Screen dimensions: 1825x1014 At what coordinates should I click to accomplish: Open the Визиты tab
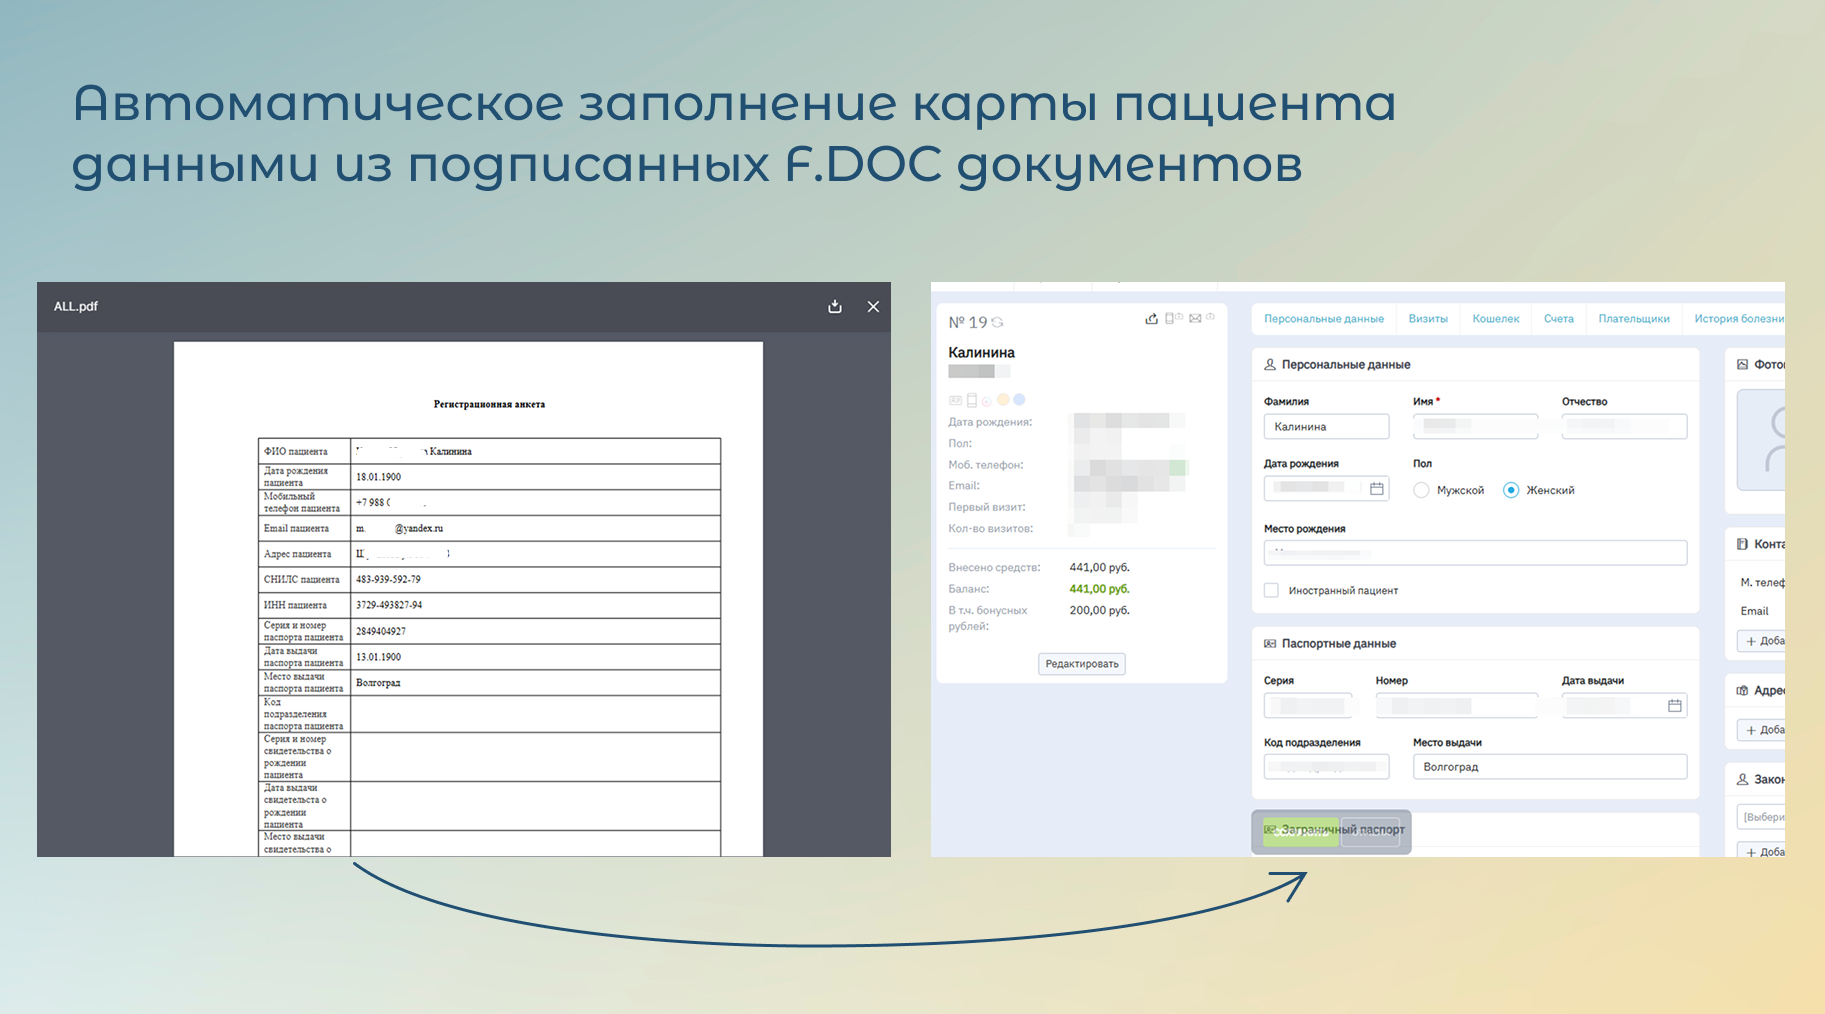[x=1428, y=319]
